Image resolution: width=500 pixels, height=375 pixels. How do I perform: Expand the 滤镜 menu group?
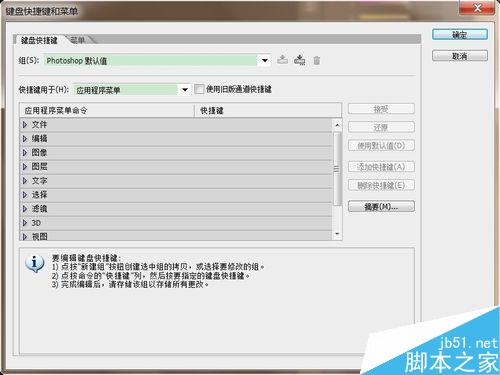[25, 209]
